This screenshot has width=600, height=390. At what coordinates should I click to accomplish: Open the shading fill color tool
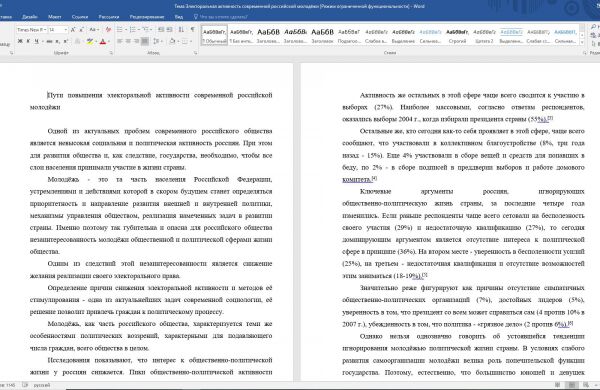[x=172, y=41]
